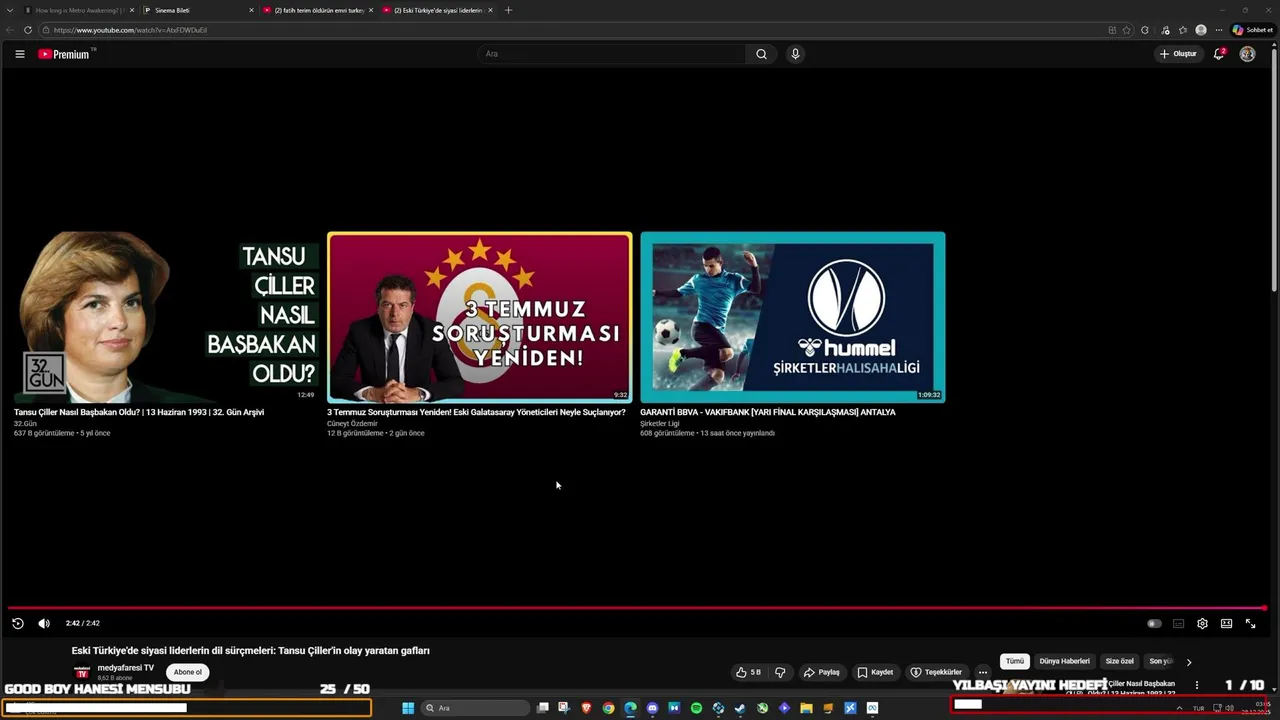Click title '3 Temmuz Soruşturması Yeniden! Eski Galatasaray...'
Viewport: 1280px width, 720px height.
point(476,412)
